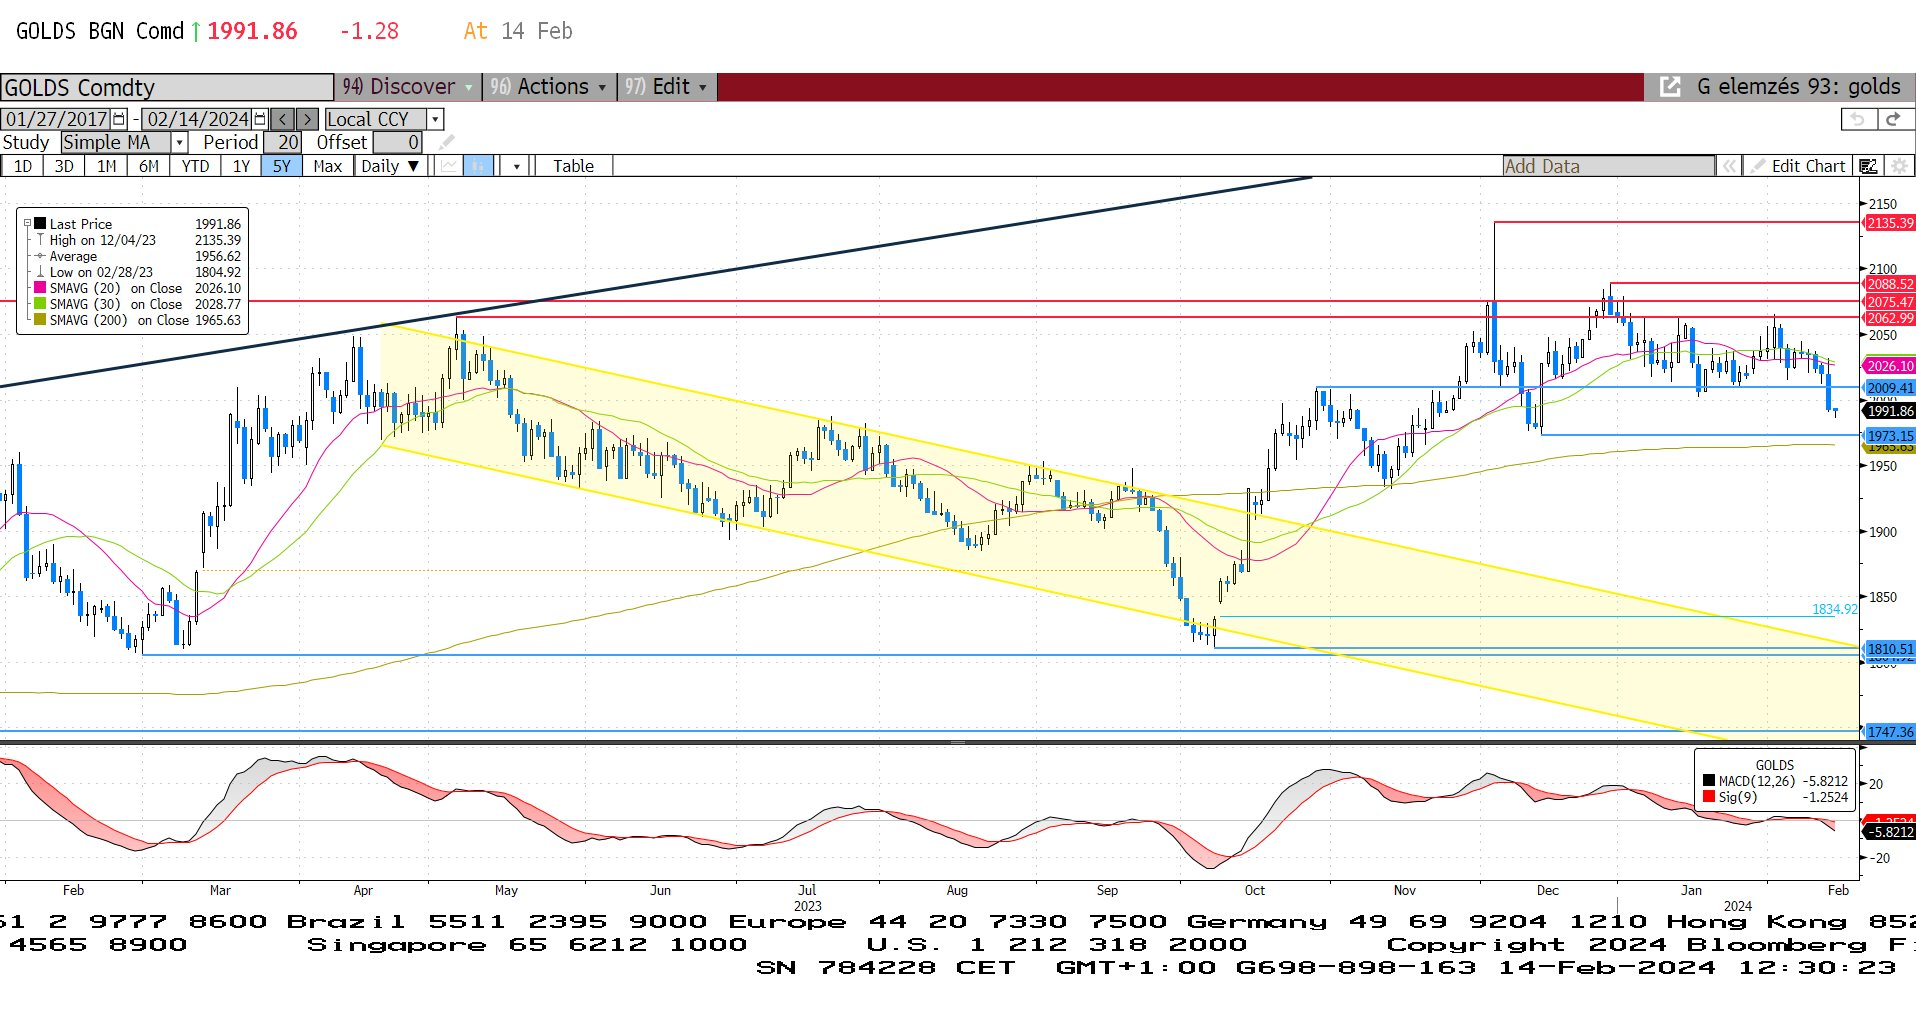This screenshot has width=1916, height=1023.
Task: Click the undo arrow button
Action: pos(1858,119)
